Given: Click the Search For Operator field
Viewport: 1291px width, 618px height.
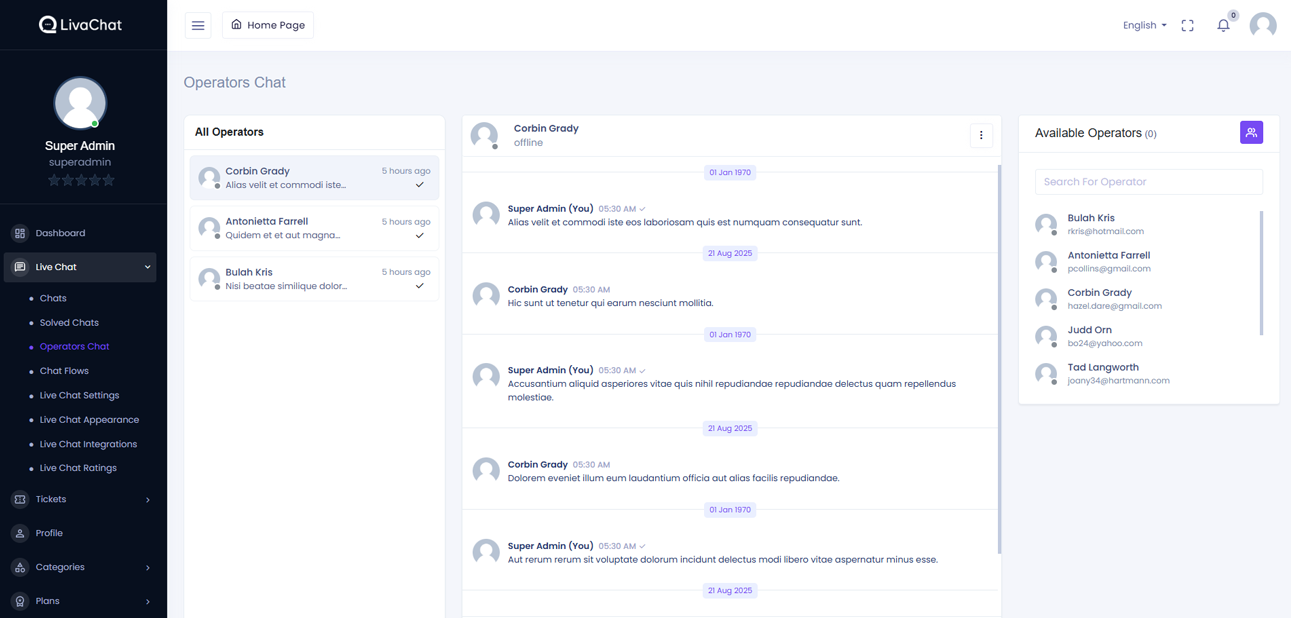Looking at the screenshot, I should click(1148, 182).
